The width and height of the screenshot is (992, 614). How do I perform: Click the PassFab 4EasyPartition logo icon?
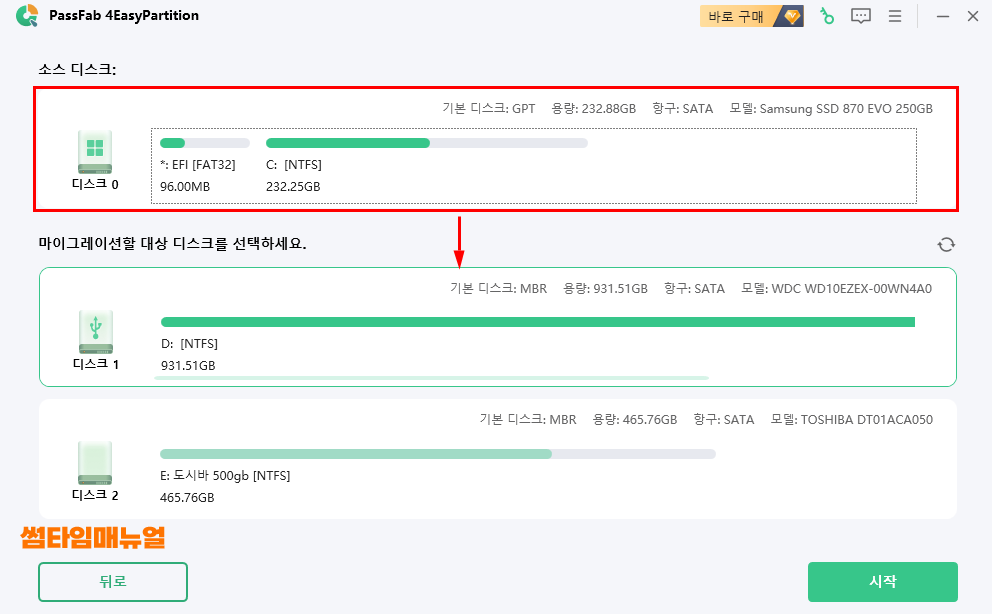click(x=27, y=16)
